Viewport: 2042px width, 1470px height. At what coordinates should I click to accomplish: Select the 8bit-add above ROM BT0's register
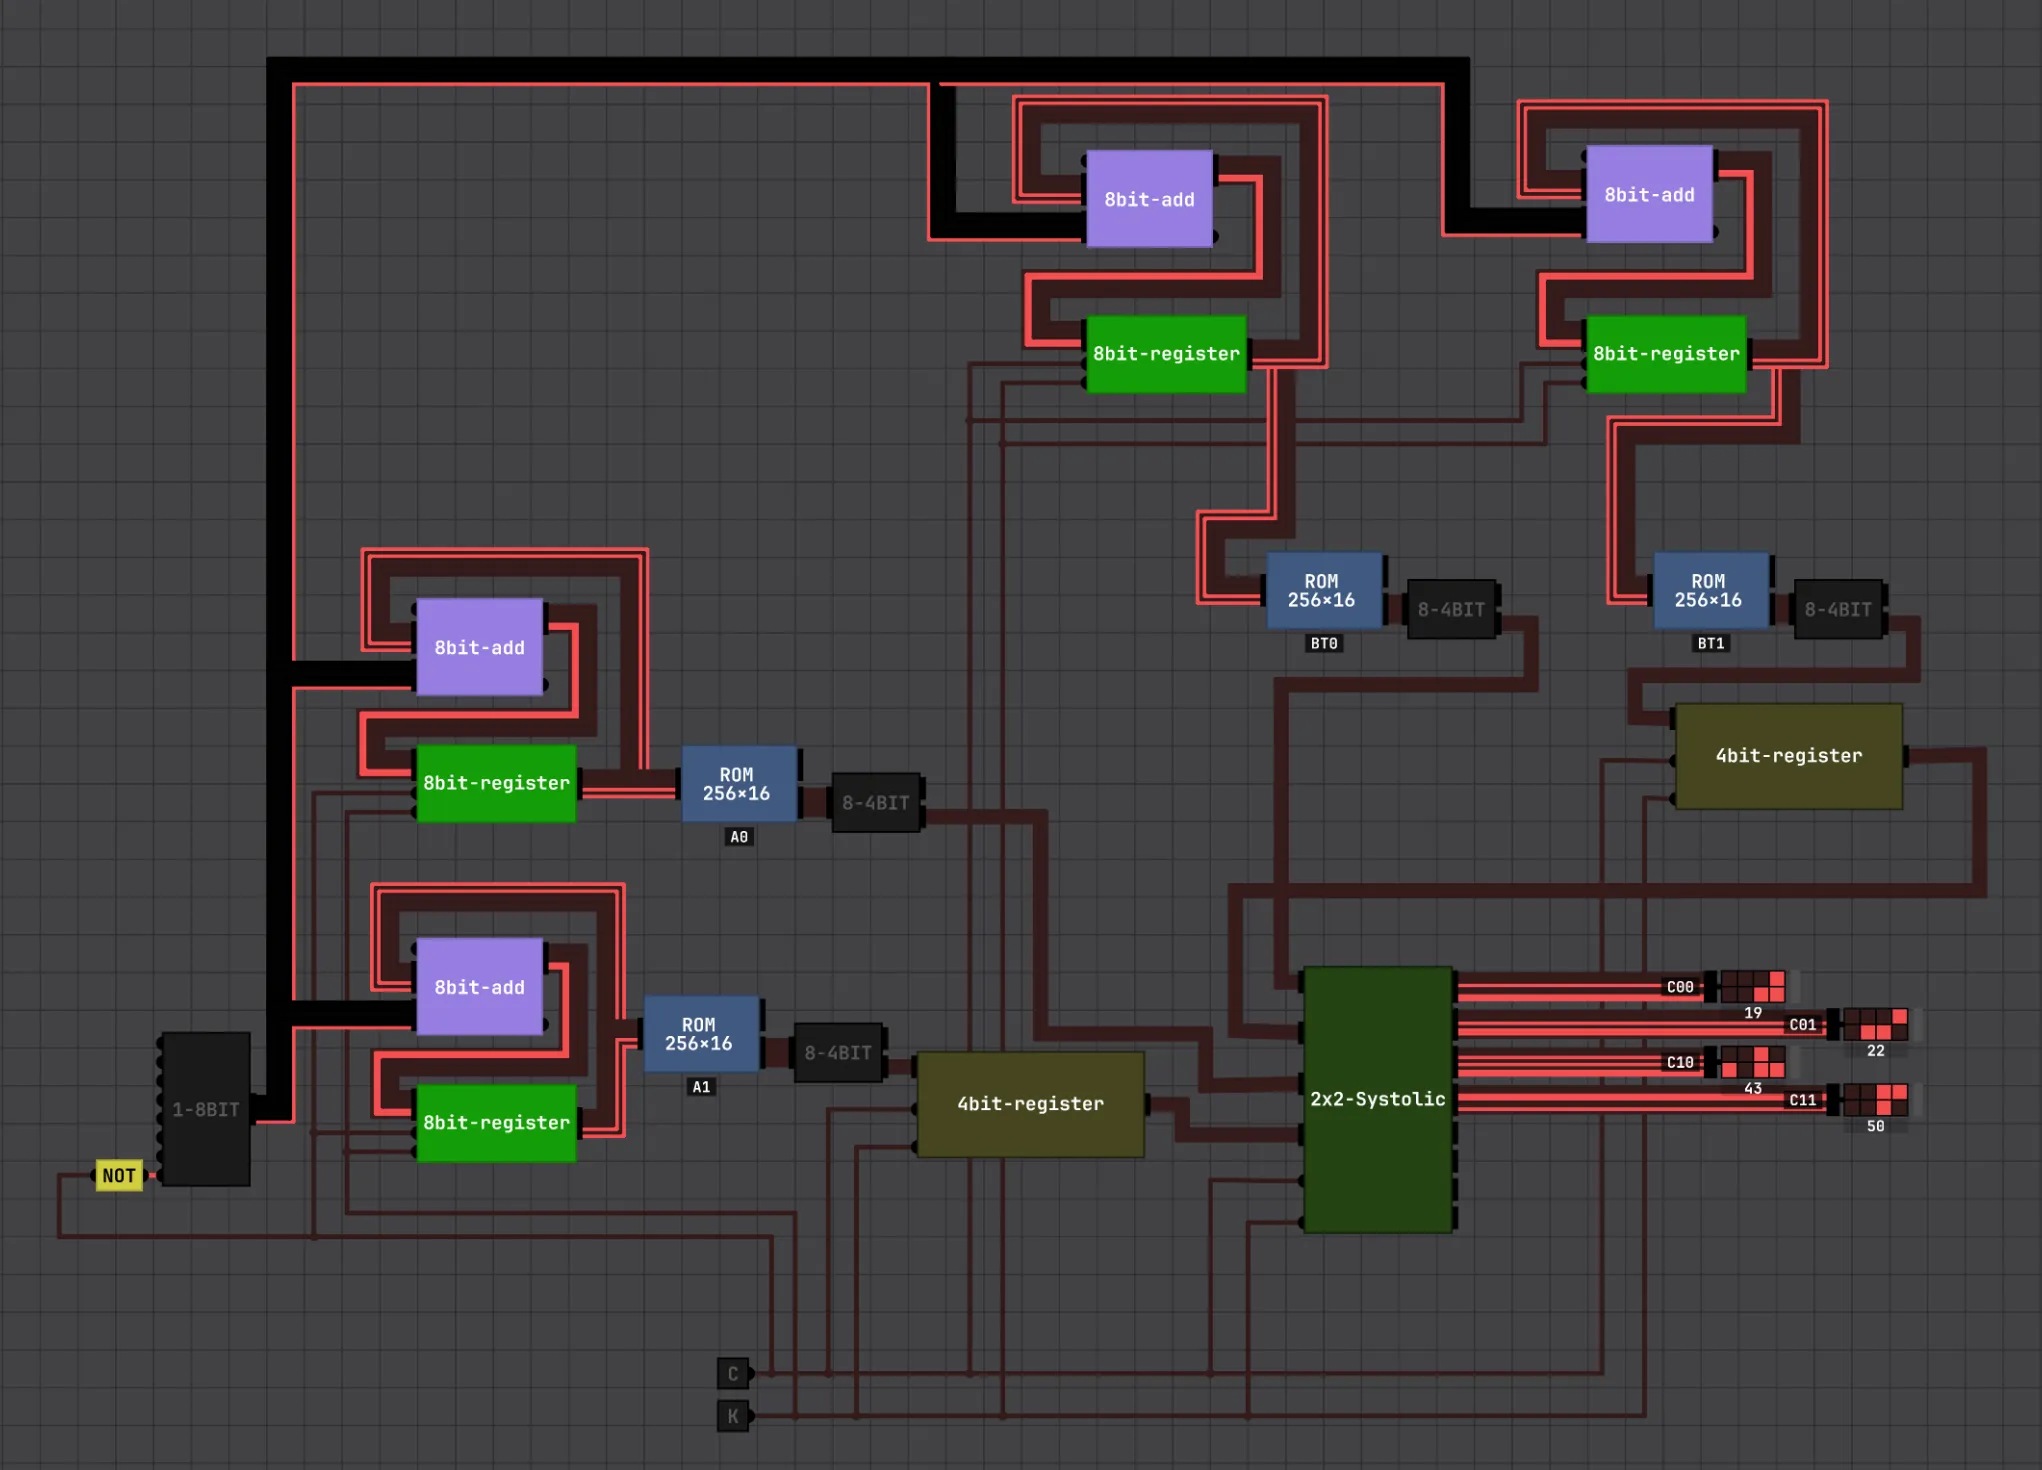point(1149,199)
